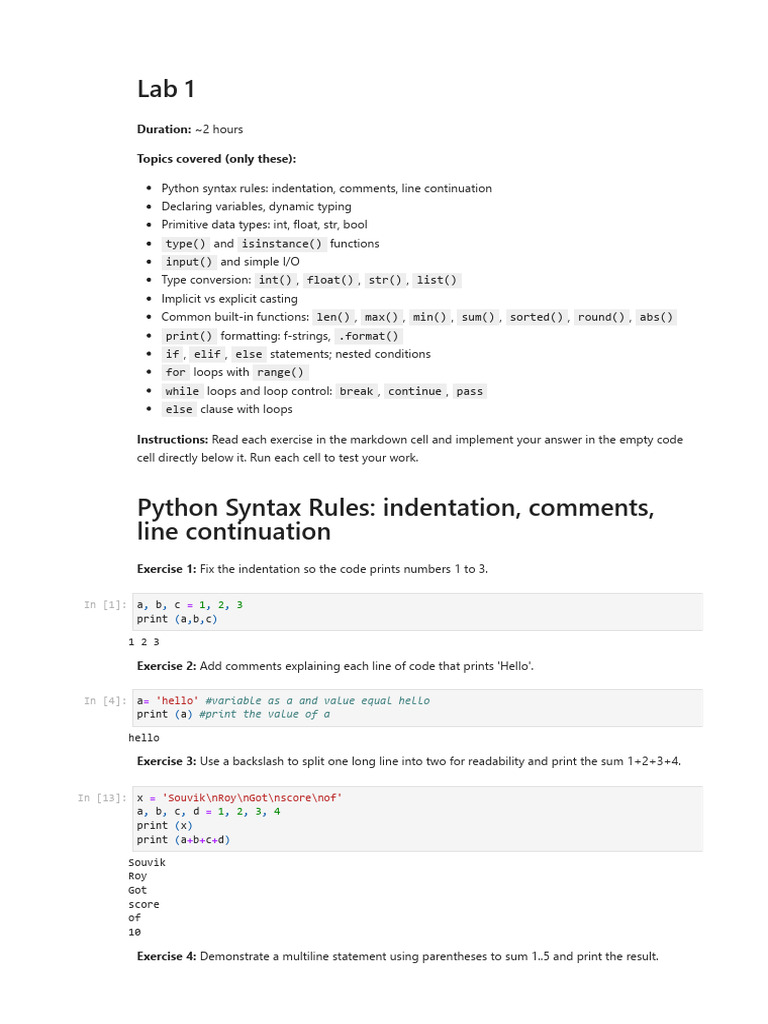768x1024 pixels.
Task: Click the 'Exercise 1:' description
Action: click(x=312, y=569)
